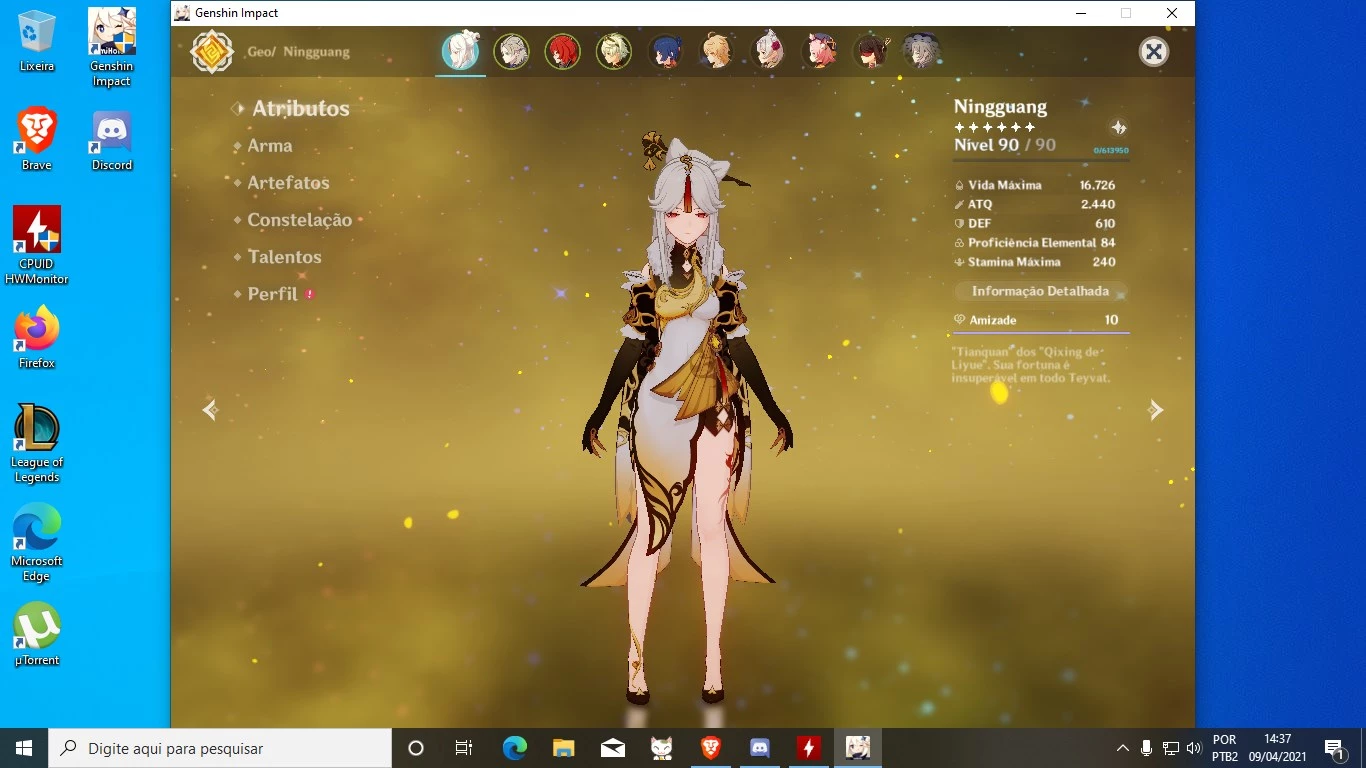Open Brave from the taskbar
1366x768 pixels.
click(x=711, y=748)
